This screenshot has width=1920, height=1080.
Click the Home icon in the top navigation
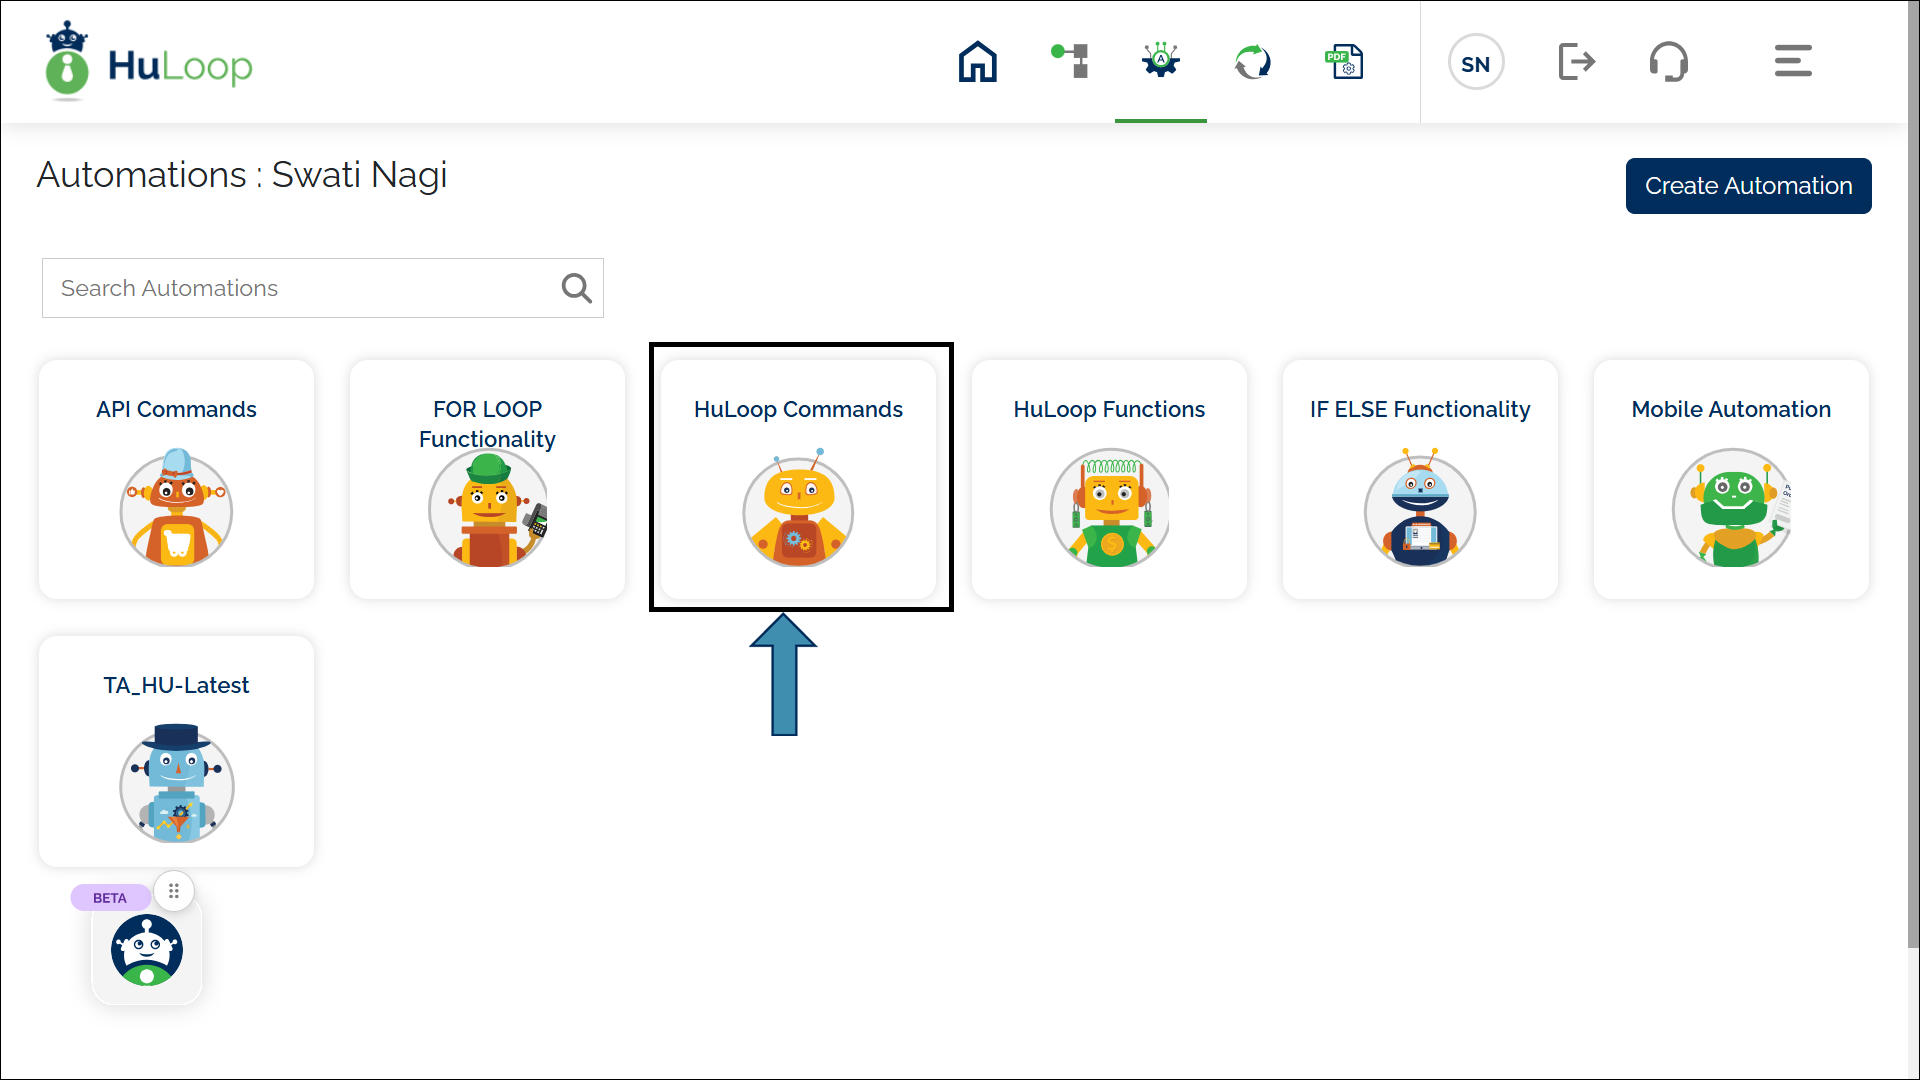click(977, 61)
